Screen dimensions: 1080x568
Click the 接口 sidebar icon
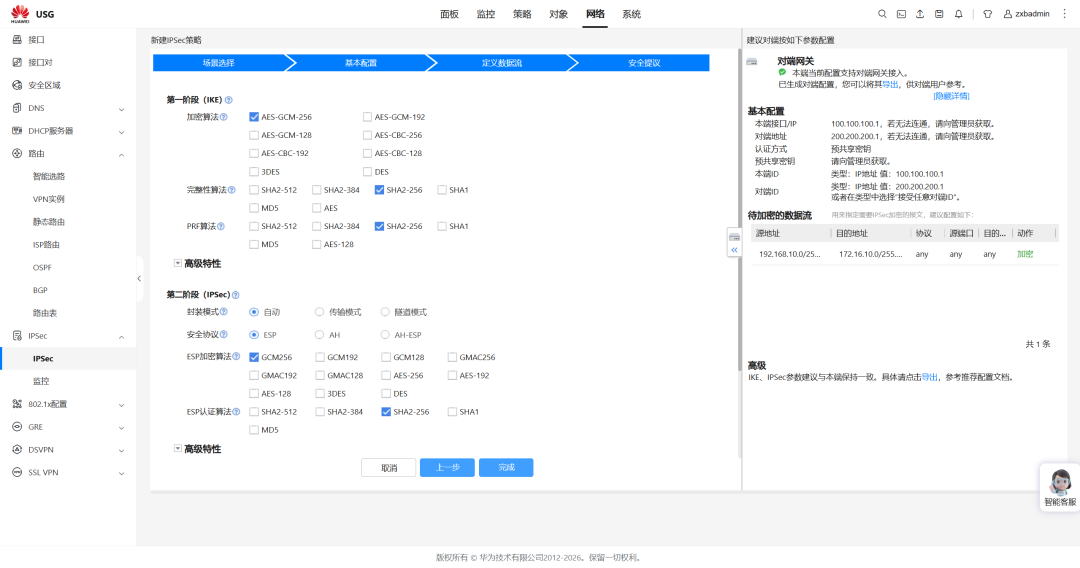tap(17, 40)
